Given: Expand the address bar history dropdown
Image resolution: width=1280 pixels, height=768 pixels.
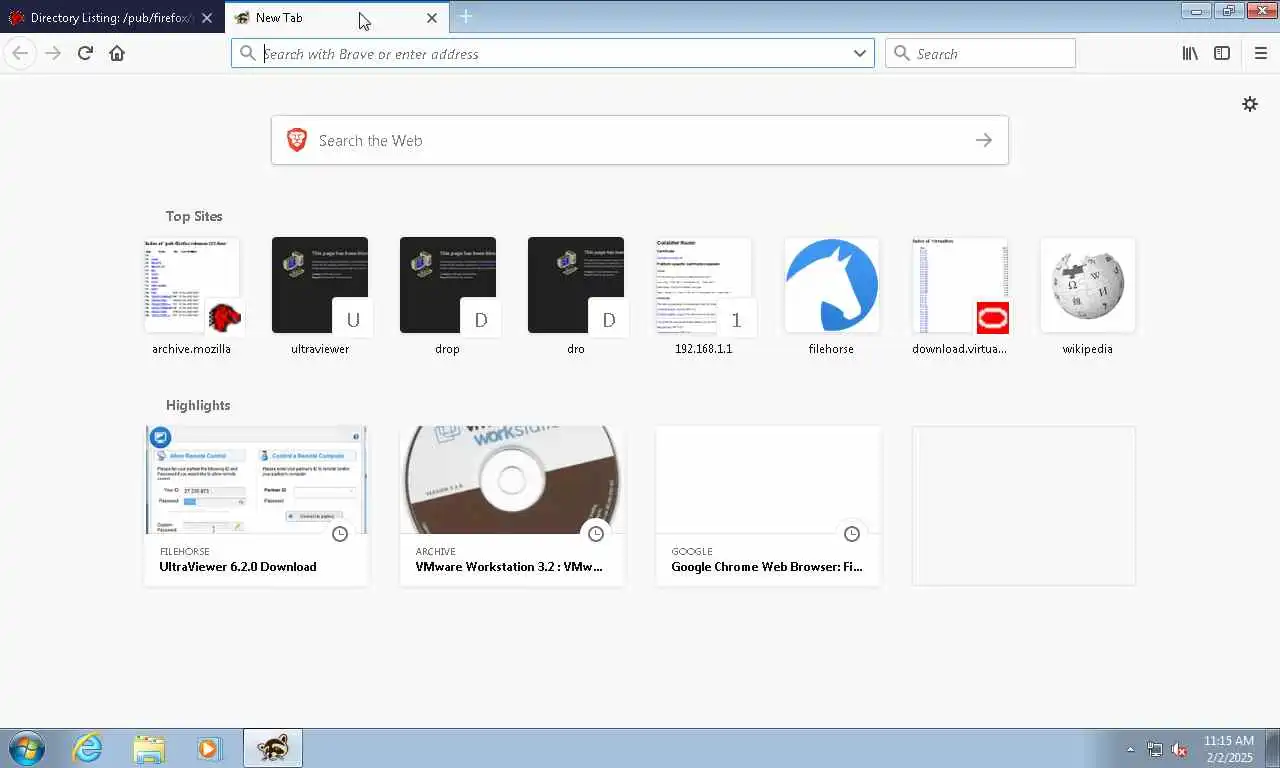Looking at the screenshot, I should click(x=859, y=53).
